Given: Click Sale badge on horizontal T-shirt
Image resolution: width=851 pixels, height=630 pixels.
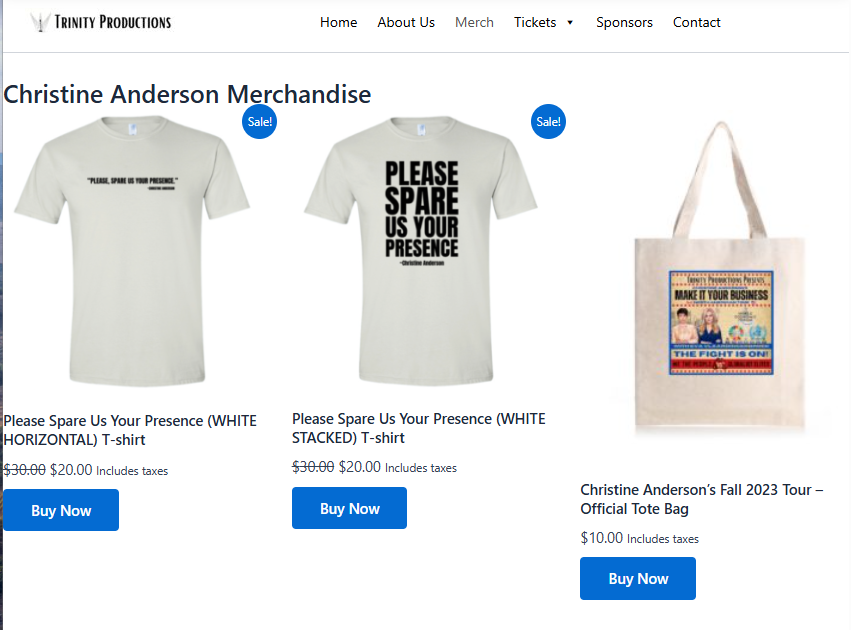Looking at the screenshot, I should 259,122.
